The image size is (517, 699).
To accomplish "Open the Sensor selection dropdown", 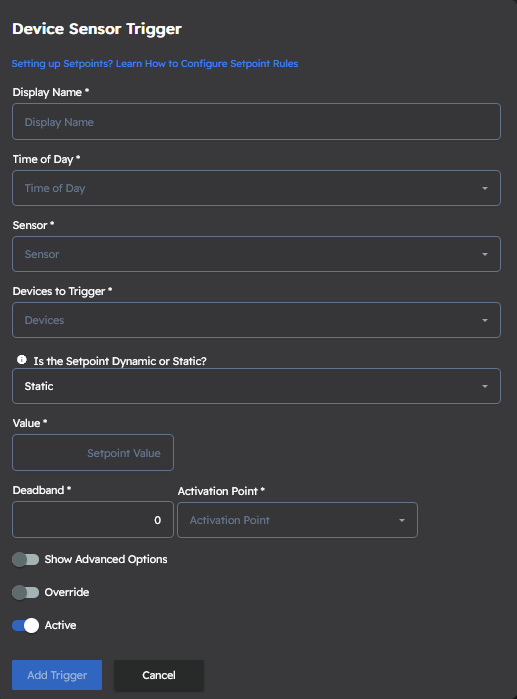I will [256, 254].
